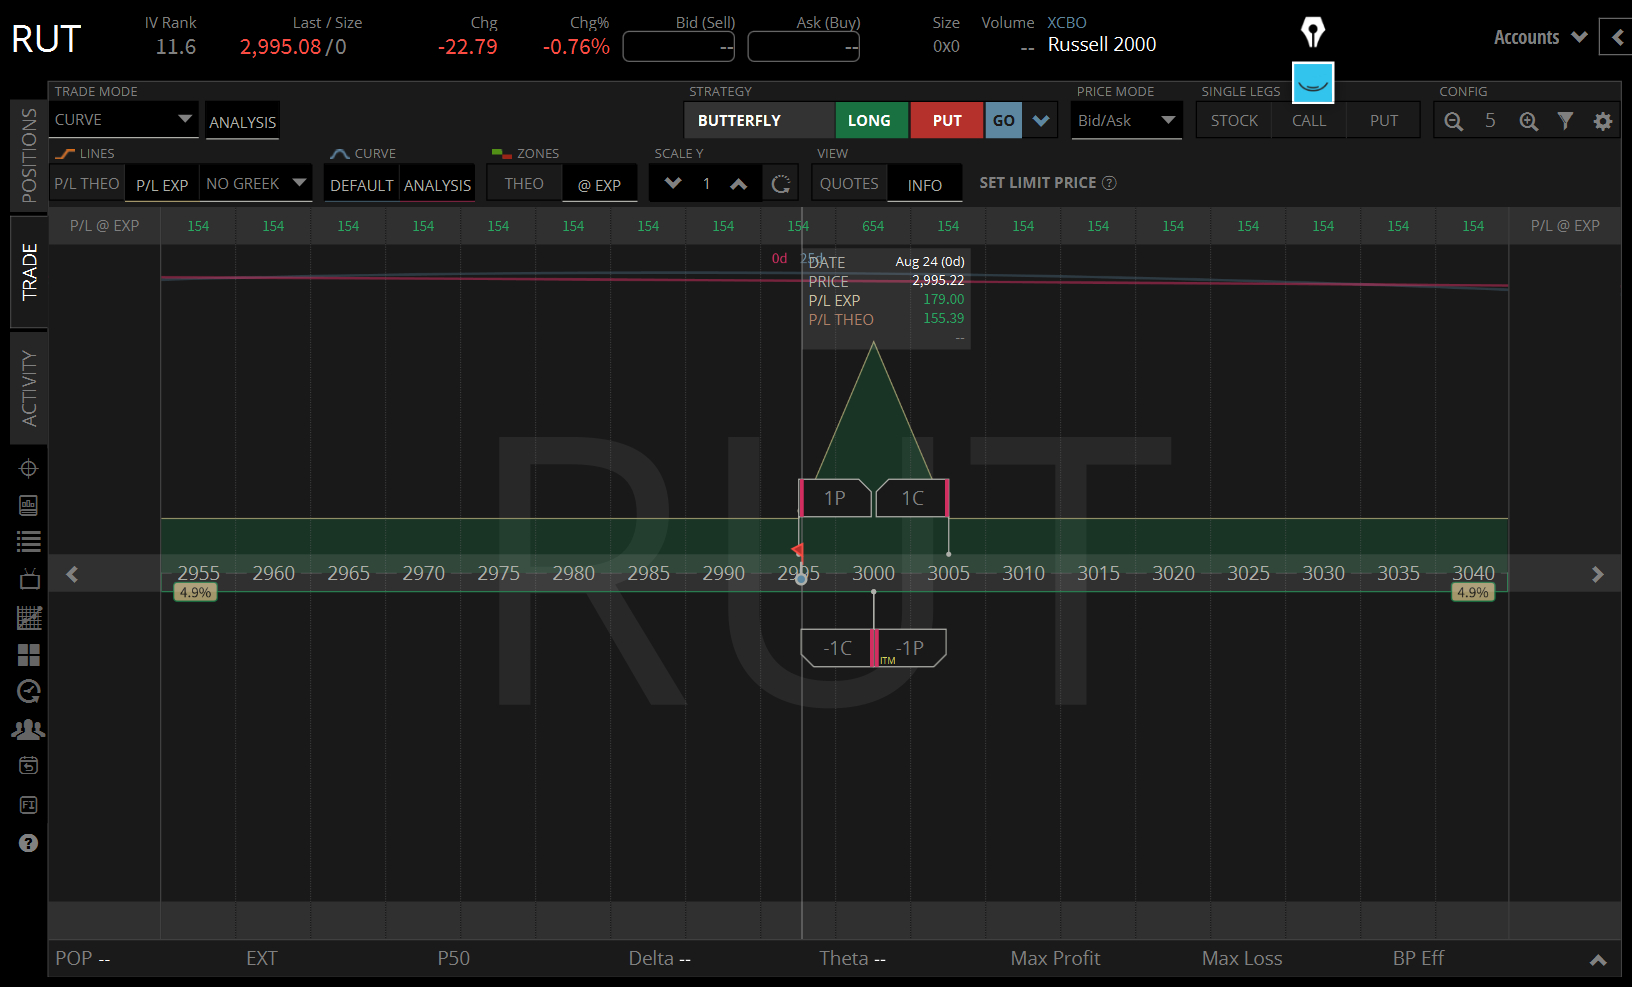Click the BUTTERFLY strategy button

(760, 121)
